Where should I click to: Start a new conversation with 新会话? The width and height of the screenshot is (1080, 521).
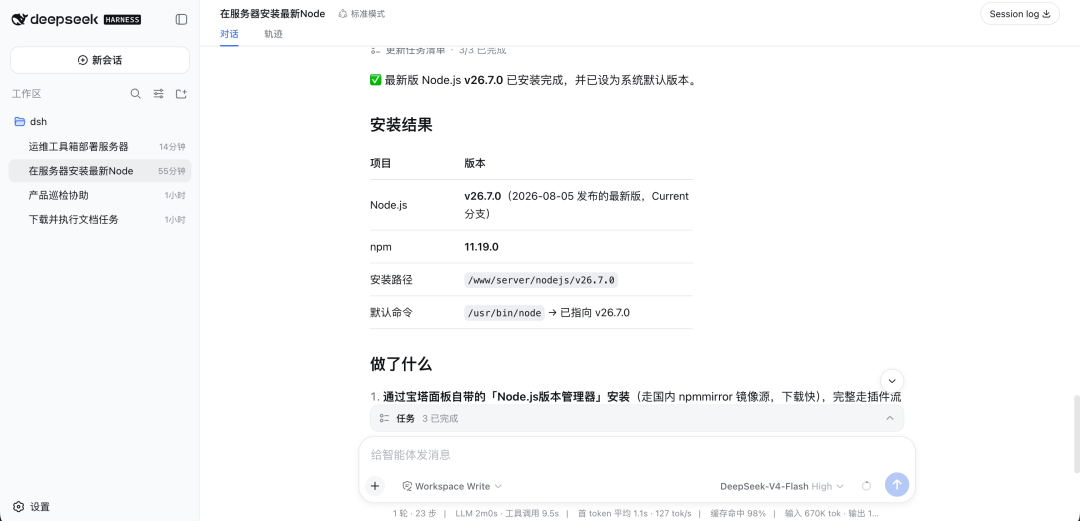(x=100, y=60)
